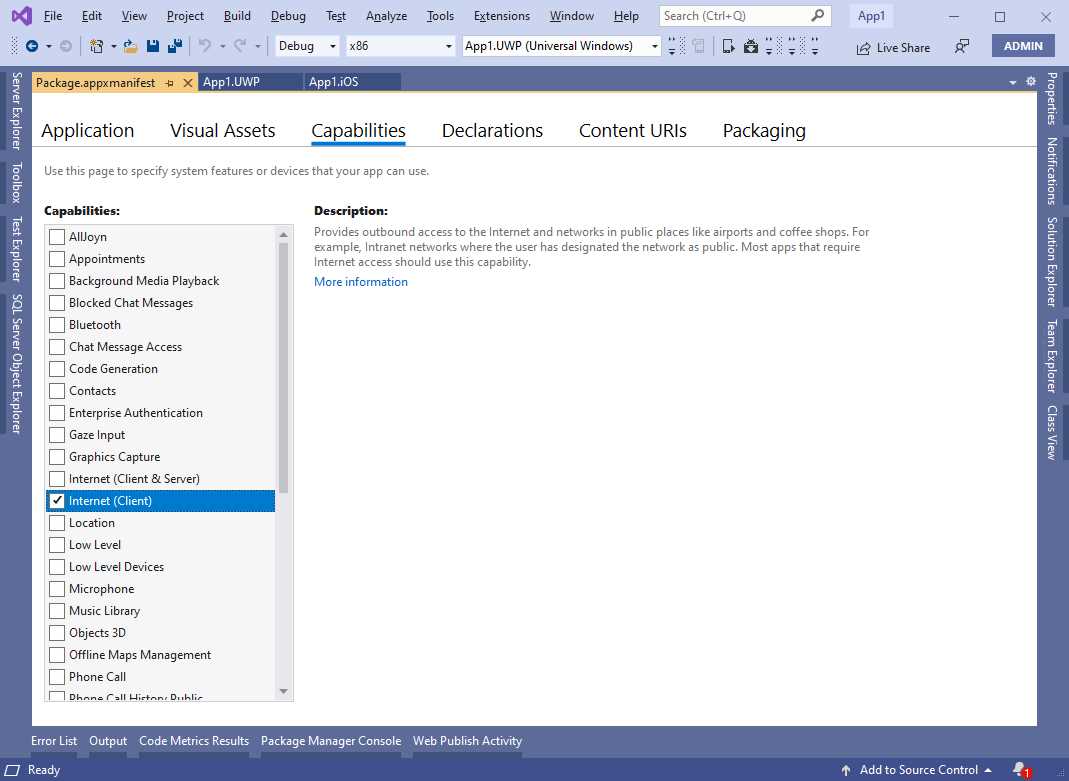
Task: Uncheck the Internet (Client) capability
Action: 57,500
